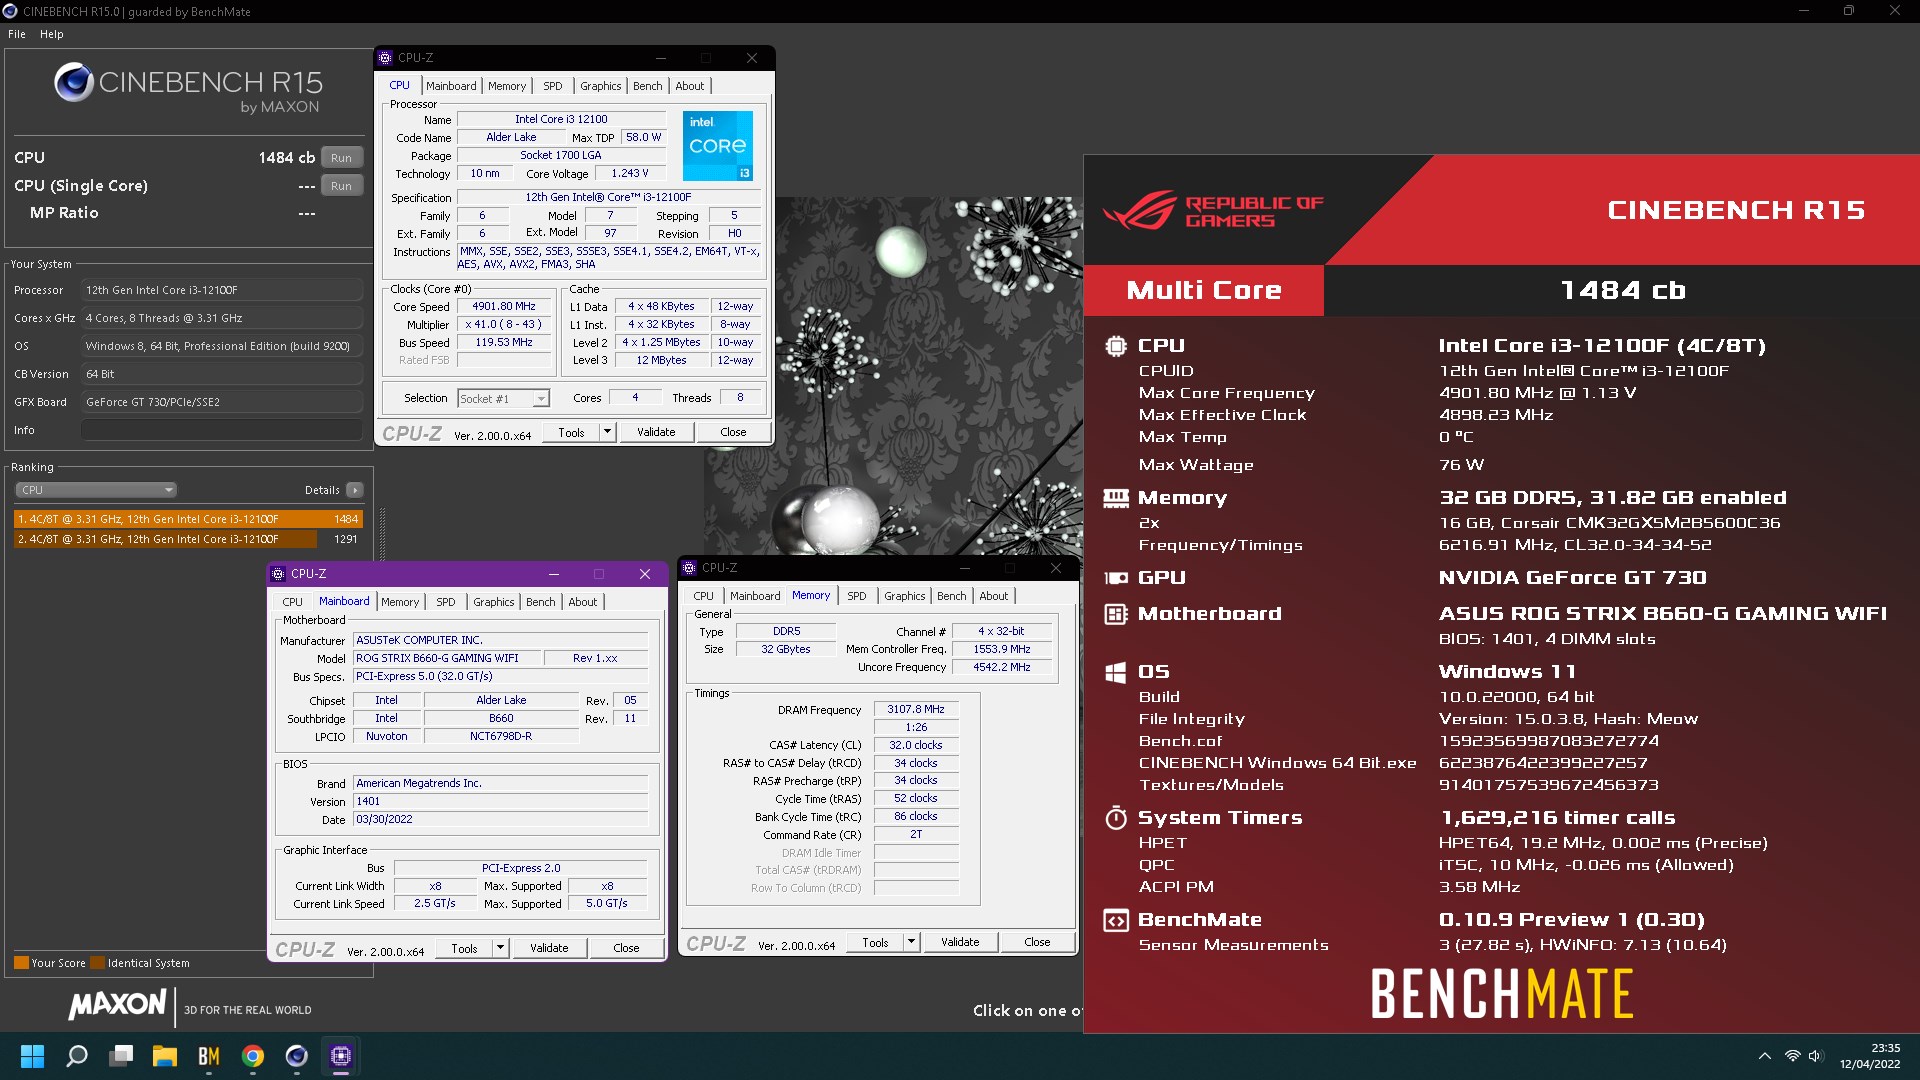Click Close button in Memory CPU-Z window
This screenshot has height=1080, width=1920.
[x=1037, y=942]
